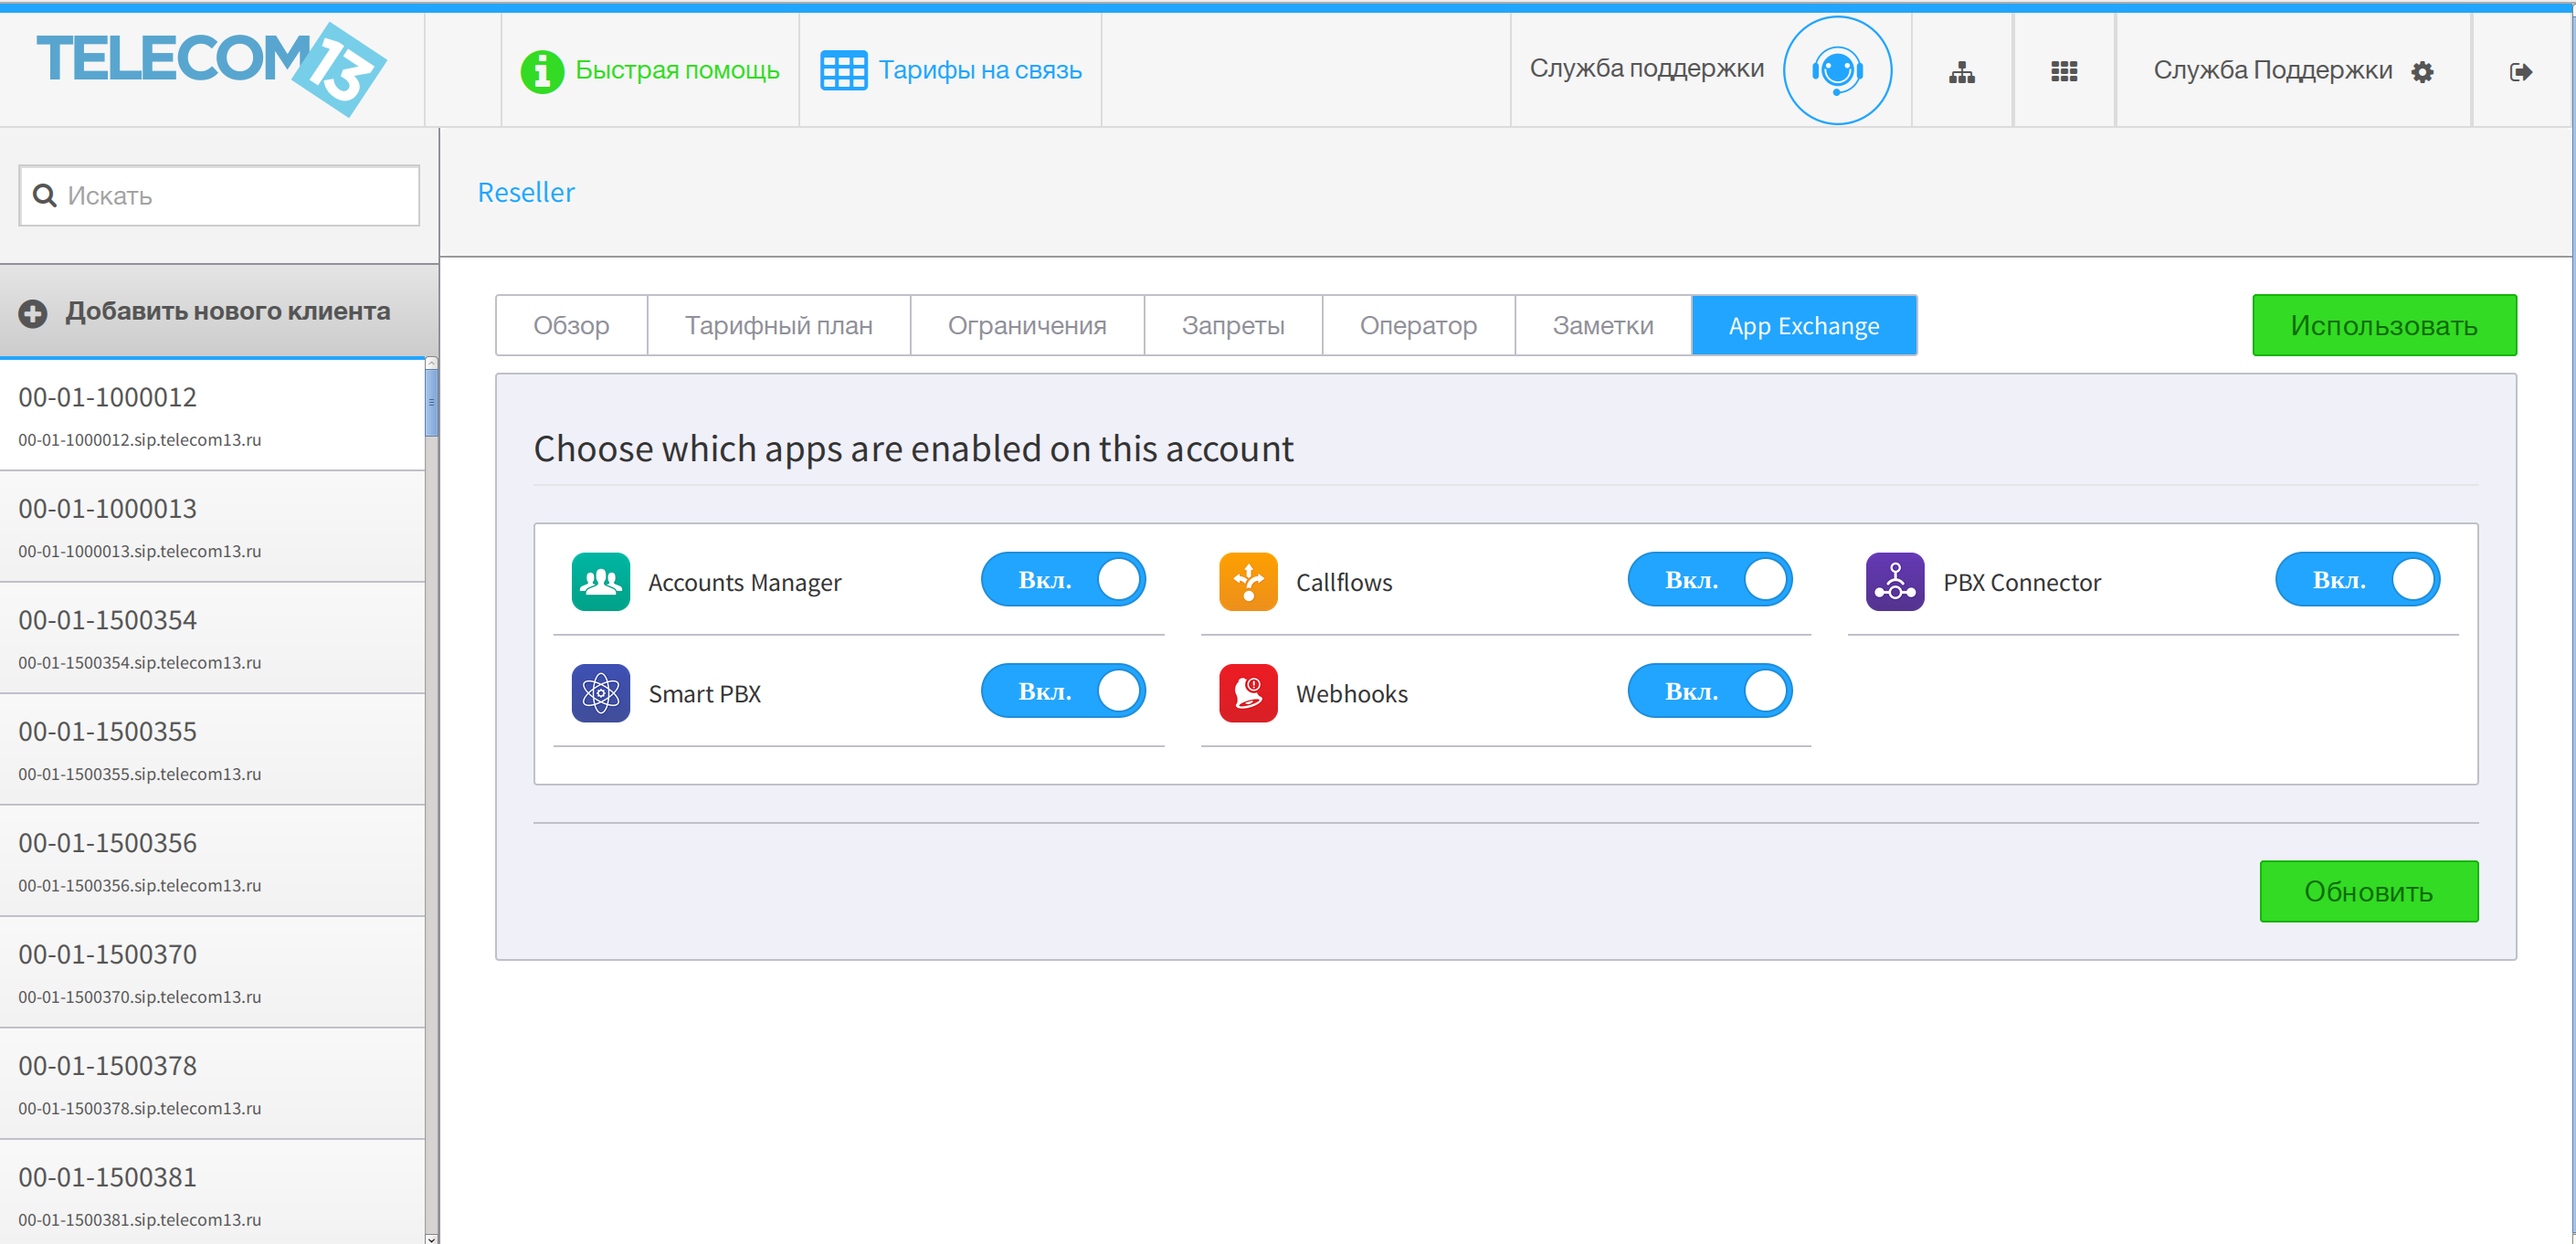
Task: Select client 00-01-1000012
Action: pyautogui.click(x=212, y=415)
